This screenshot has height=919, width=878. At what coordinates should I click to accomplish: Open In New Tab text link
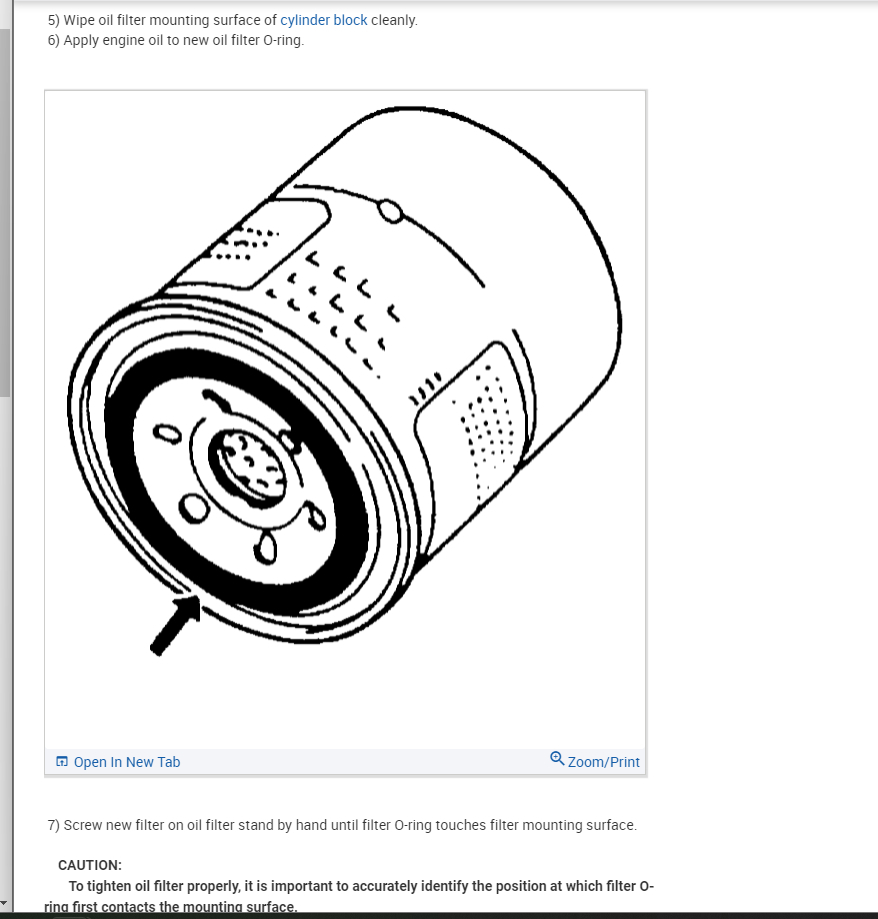(127, 762)
